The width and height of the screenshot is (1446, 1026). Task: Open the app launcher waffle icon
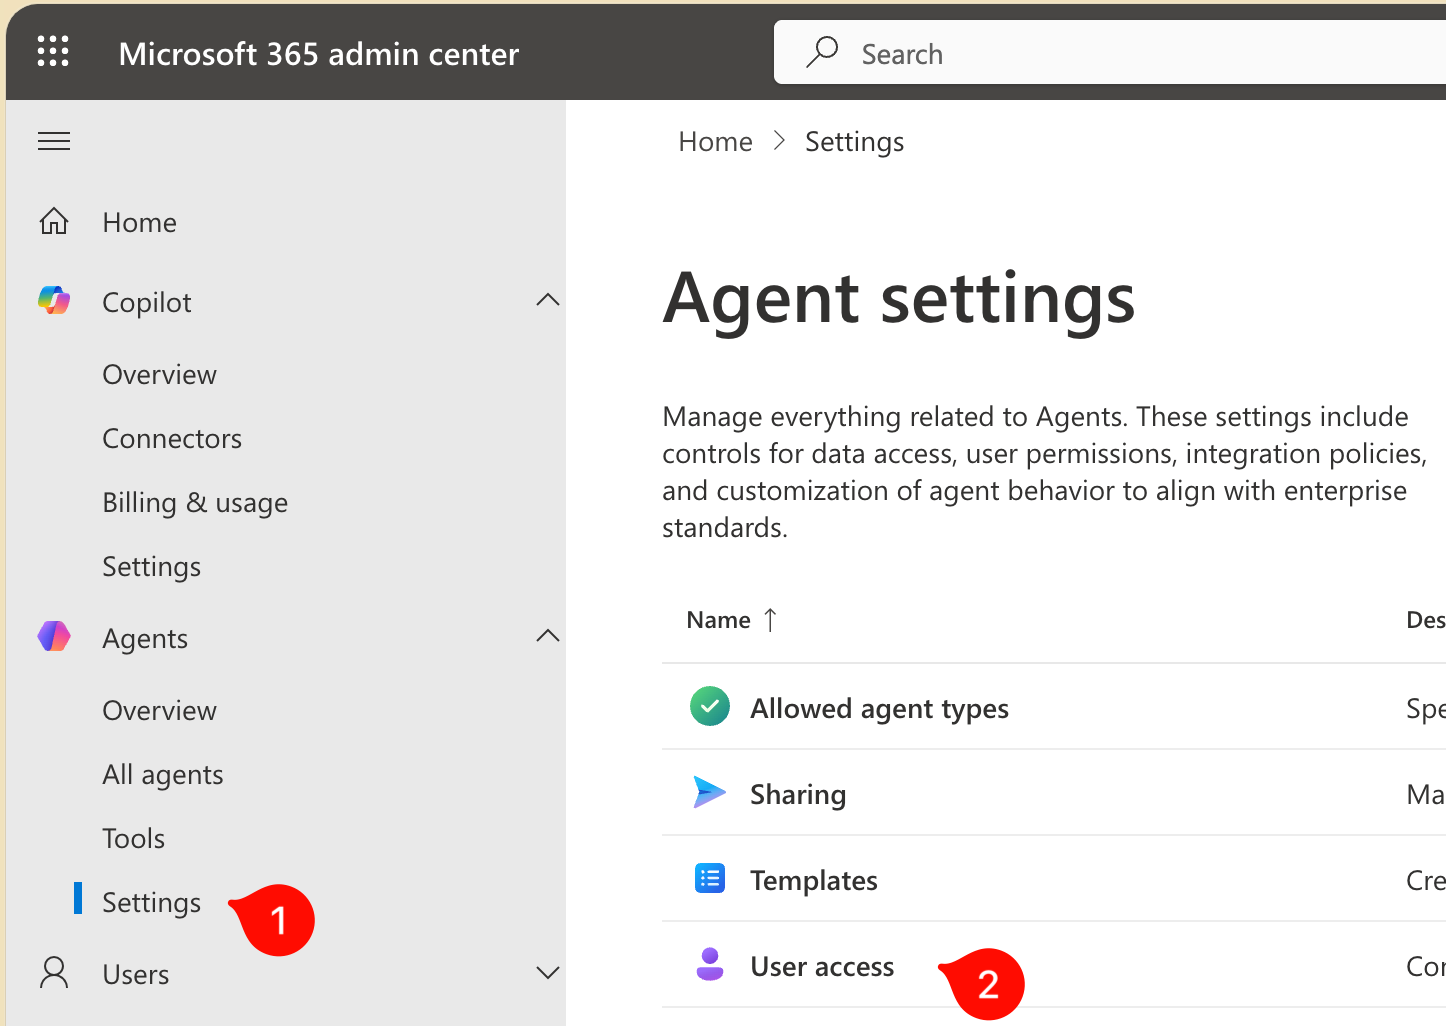(53, 51)
